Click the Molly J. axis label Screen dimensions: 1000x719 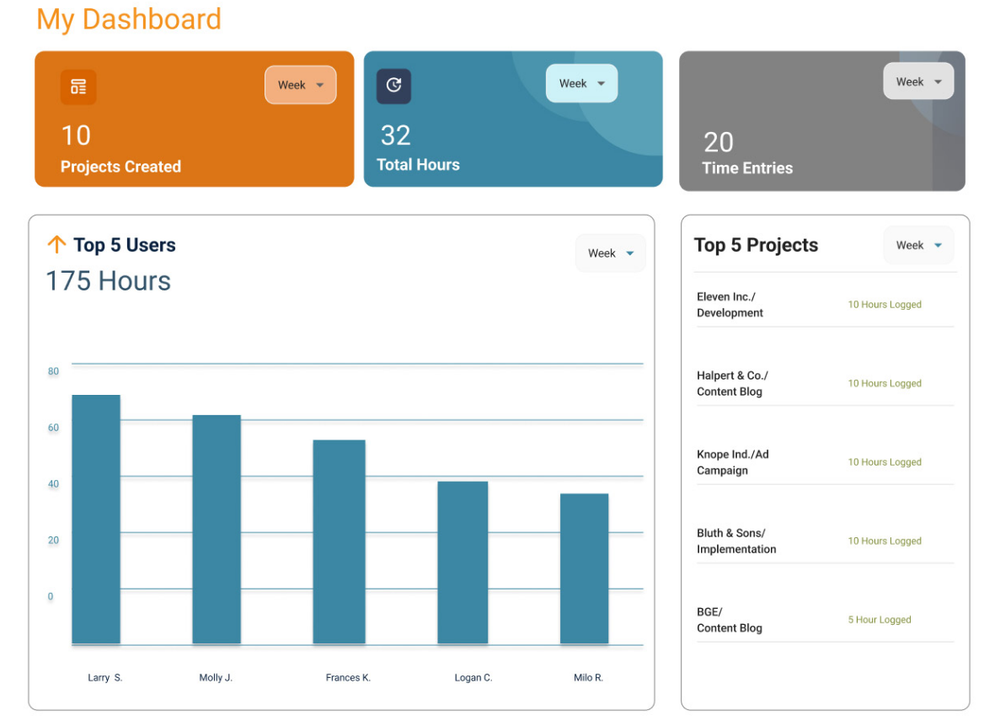pyautogui.click(x=216, y=678)
